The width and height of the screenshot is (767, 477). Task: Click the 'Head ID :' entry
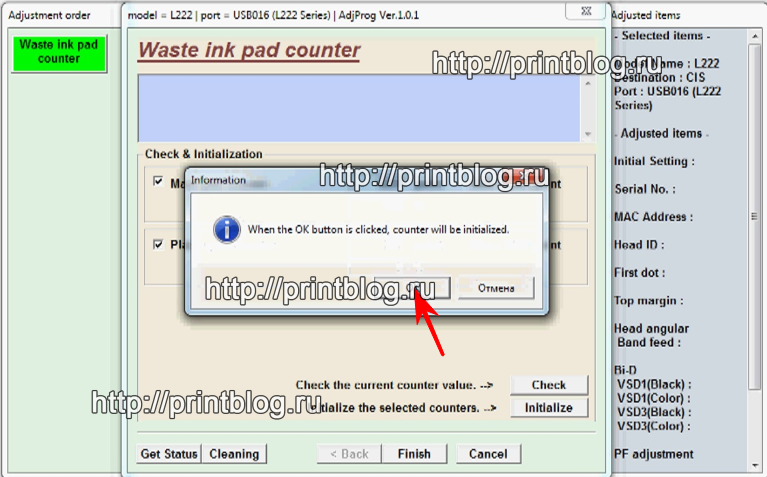639,245
